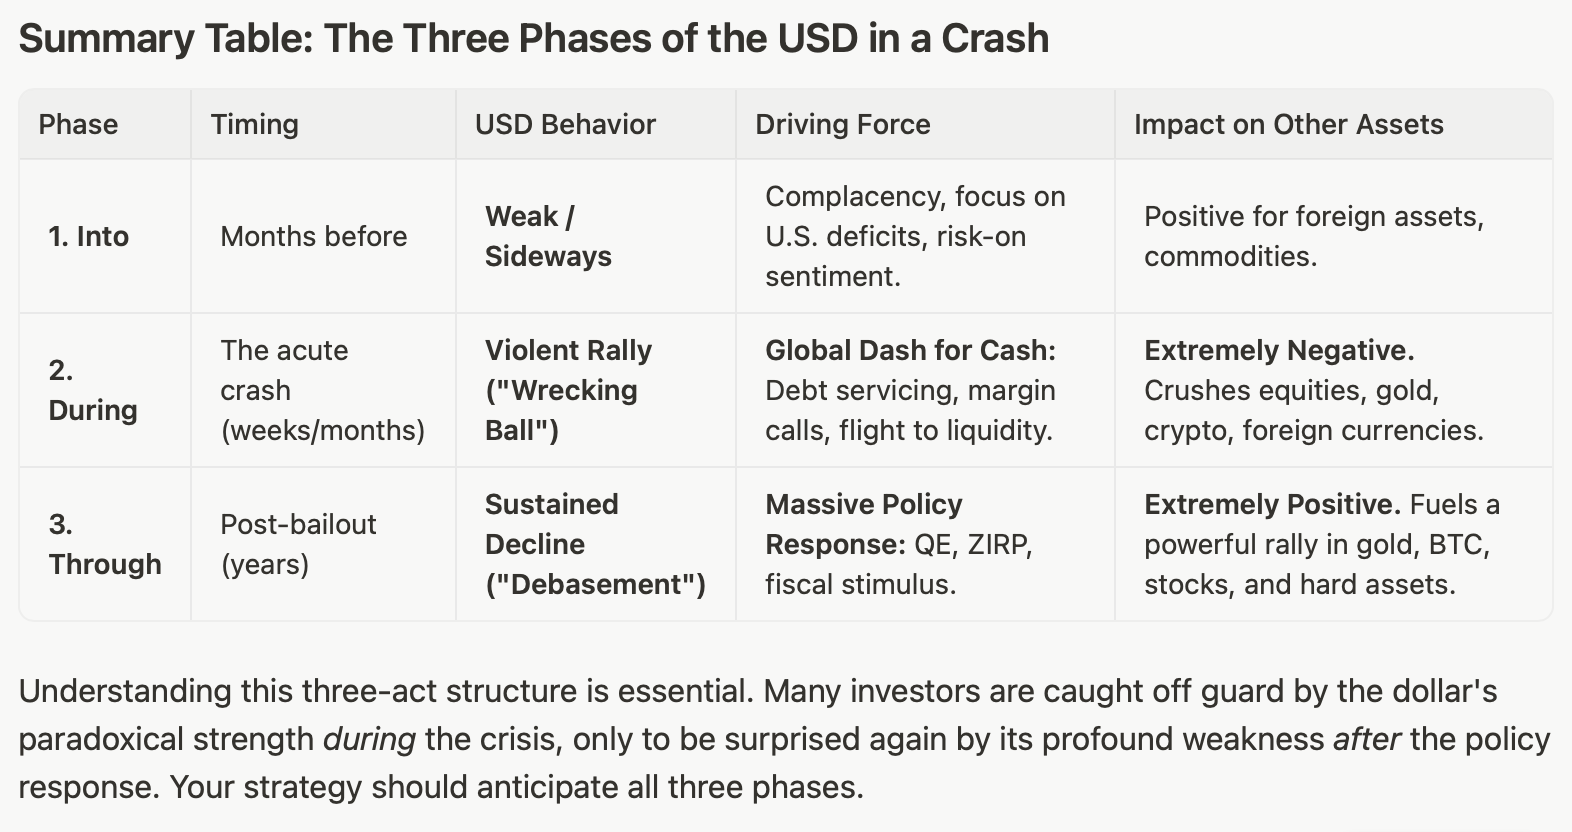Click the Driving Force column header
1572x832 pixels.
[842, 124]
